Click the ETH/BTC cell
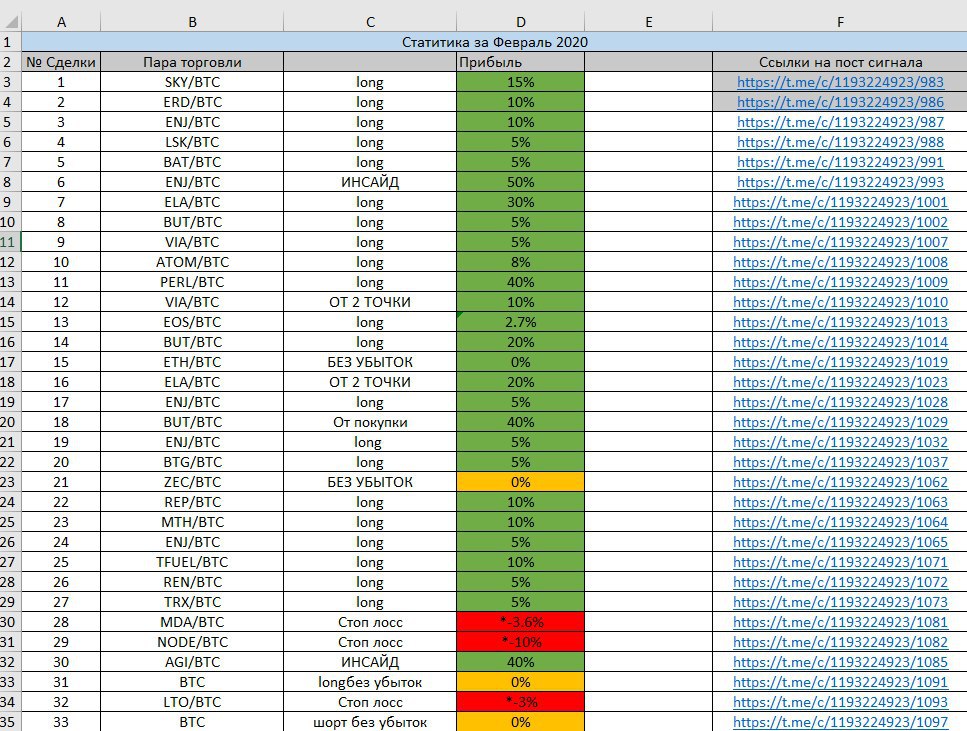This screenshot has height=731, width=967. [192, 362]
